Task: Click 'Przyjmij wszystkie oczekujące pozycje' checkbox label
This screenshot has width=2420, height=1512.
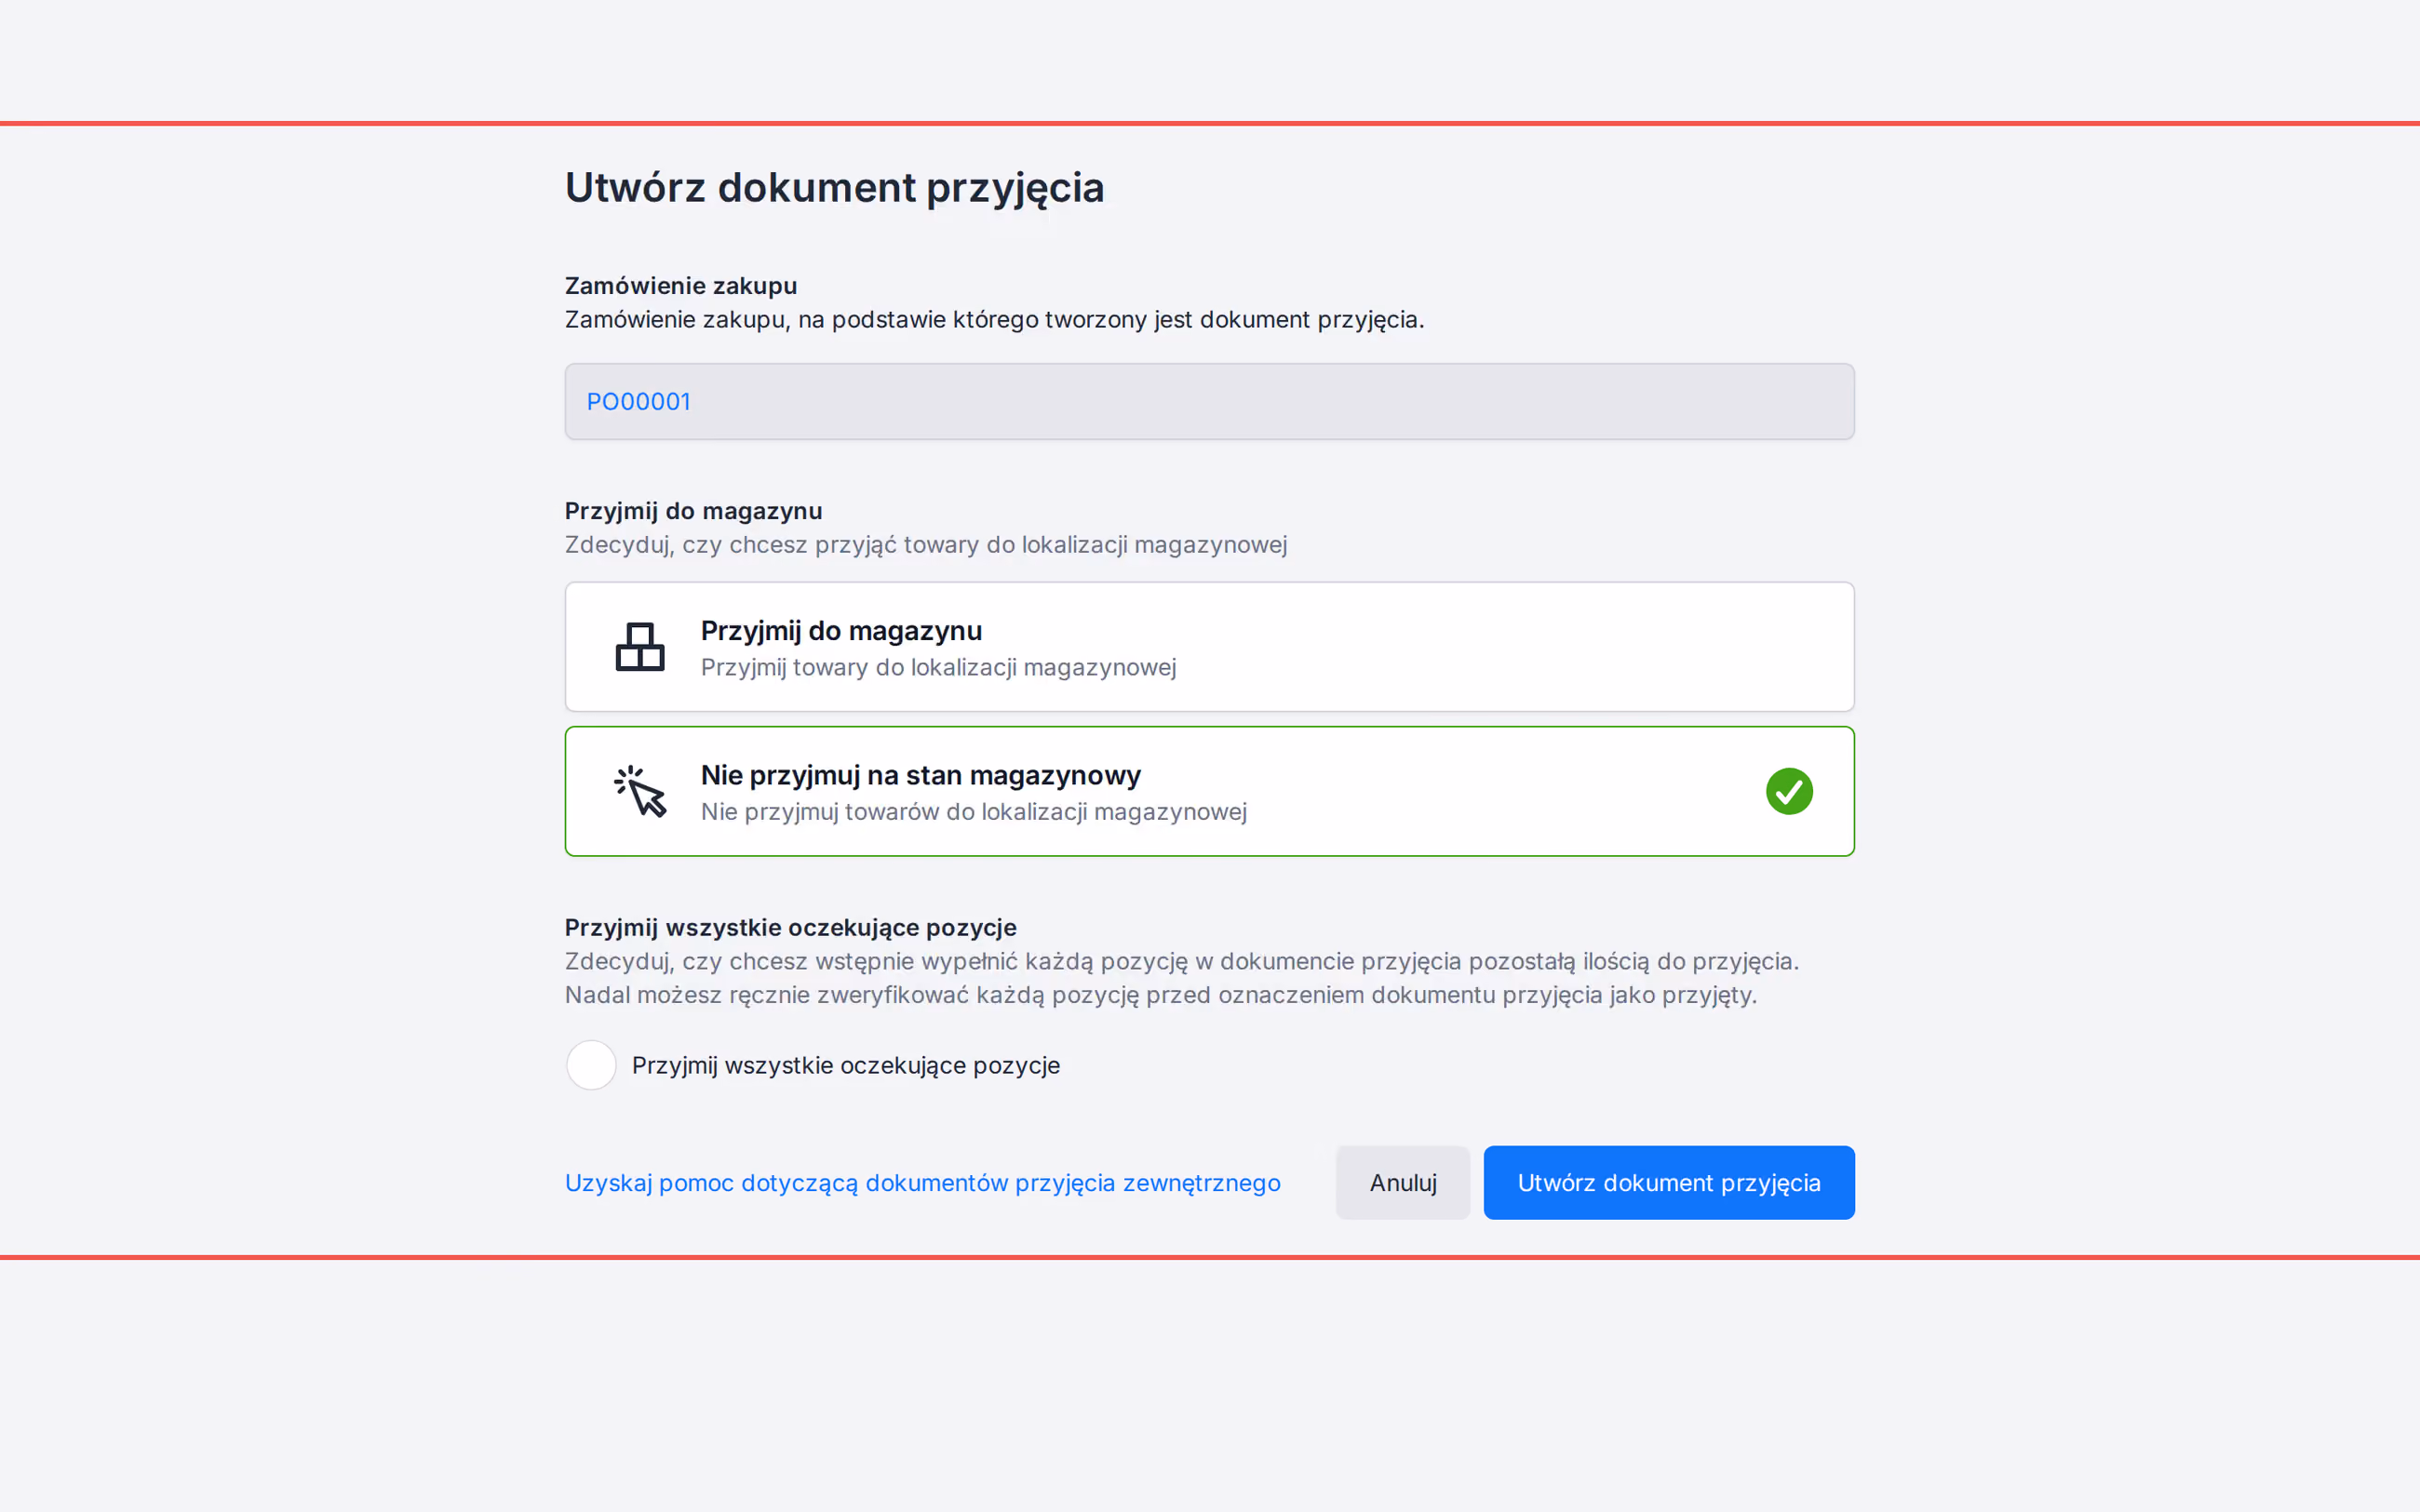Action: point(846,1065)
